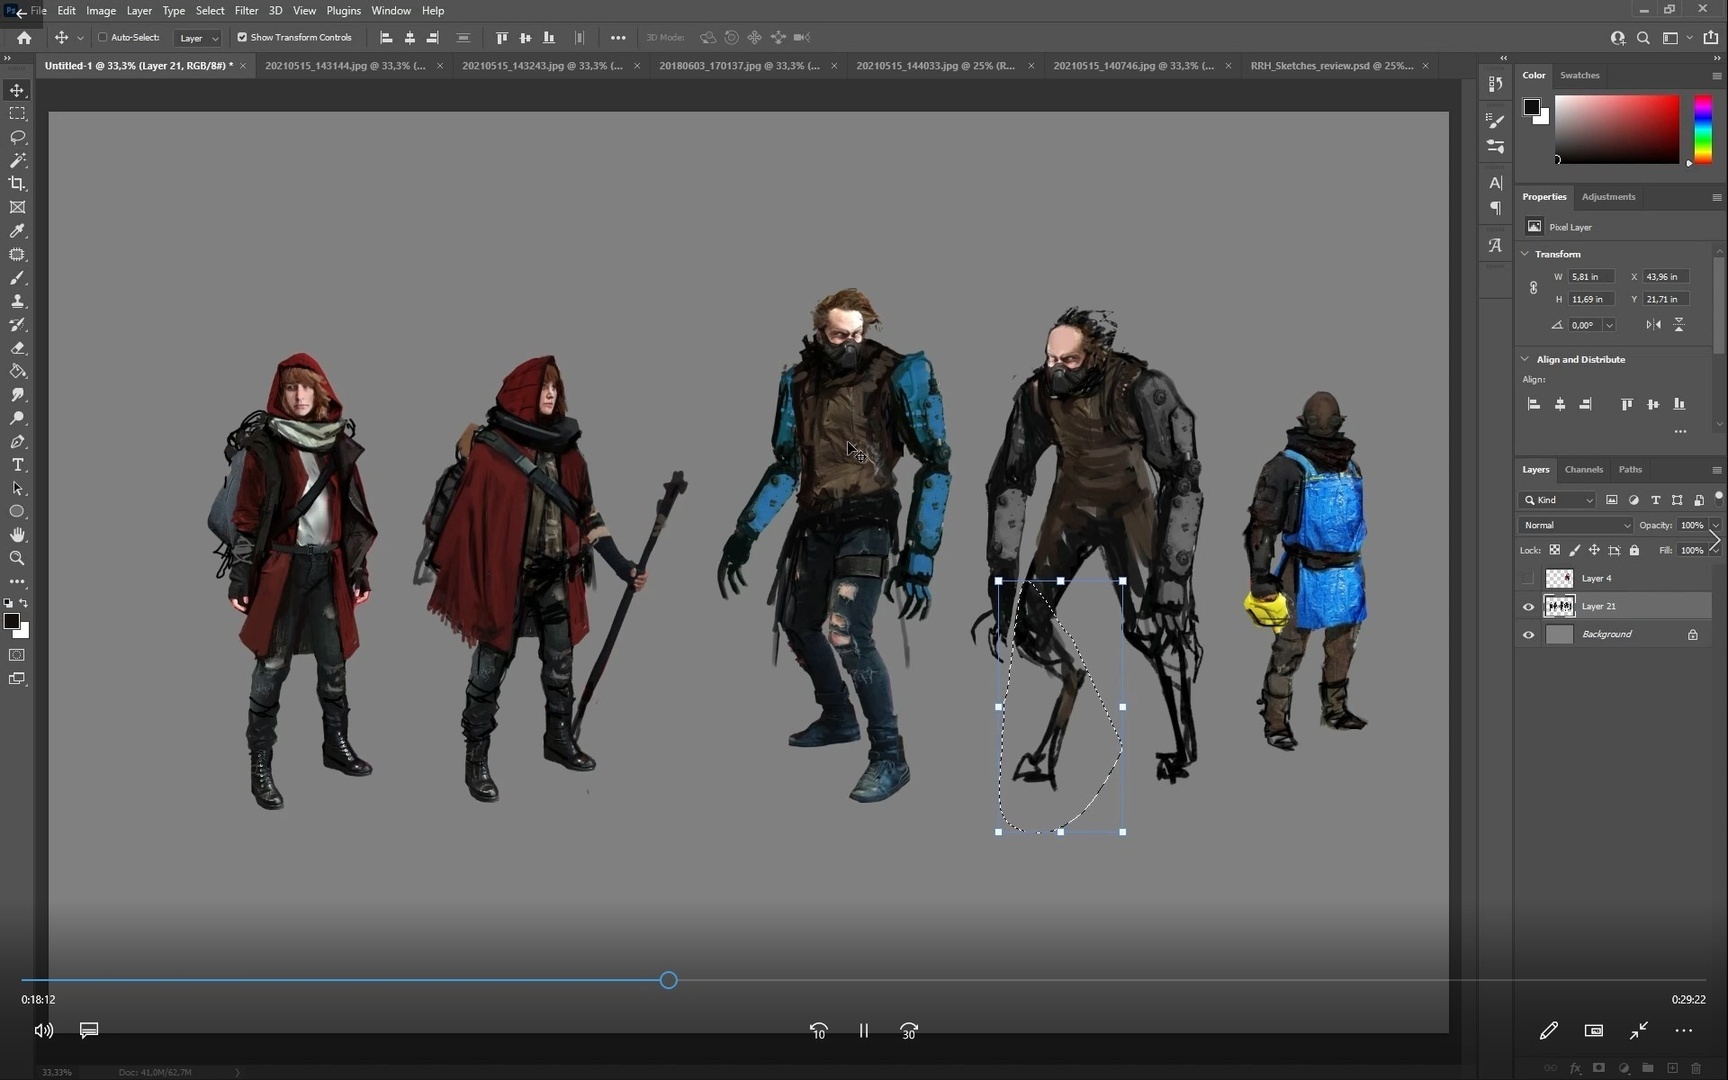Pause the video playback
The width and height of the screenshot is (1728, 1080).
pos(864,1031)
